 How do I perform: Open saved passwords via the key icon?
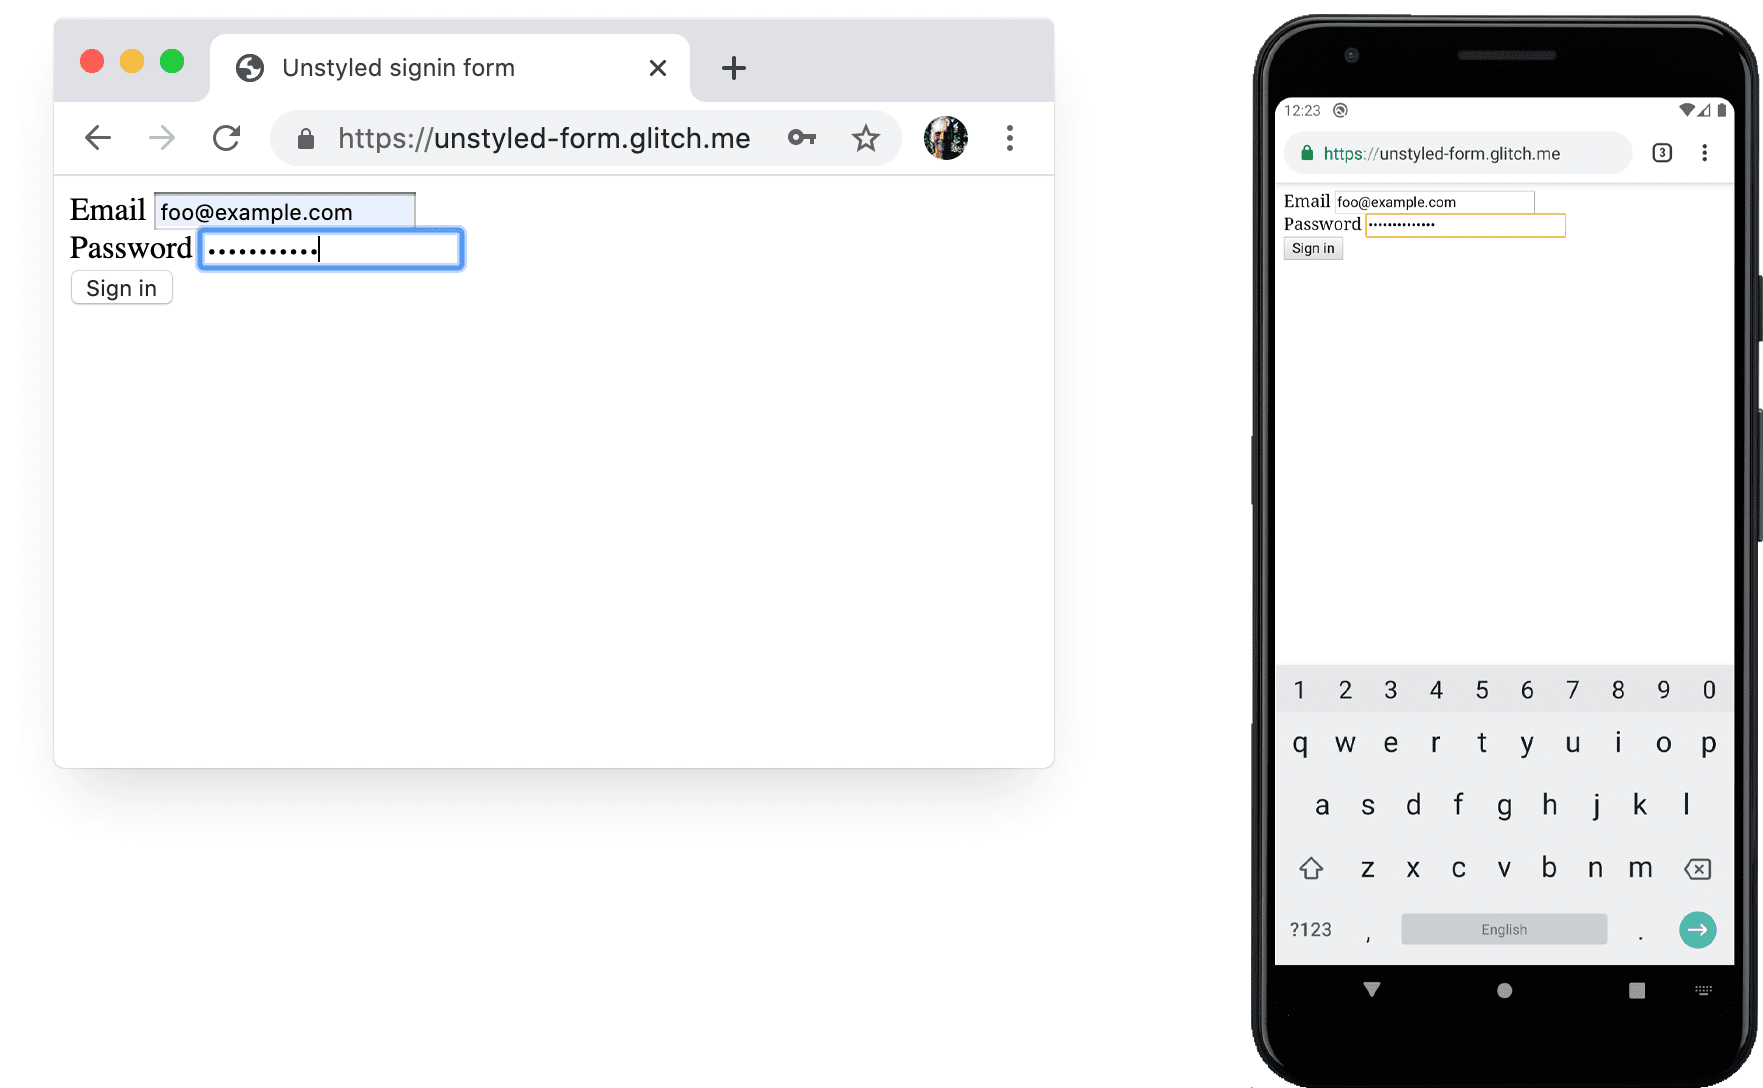pyautogui.click(x=801, y=138)
